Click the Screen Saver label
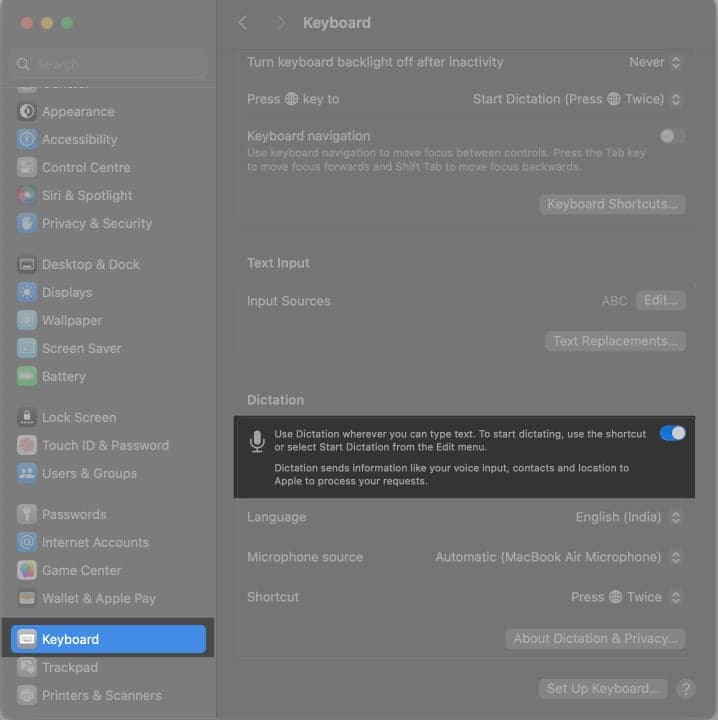This screenshot has width=718, height=720. 81,349
